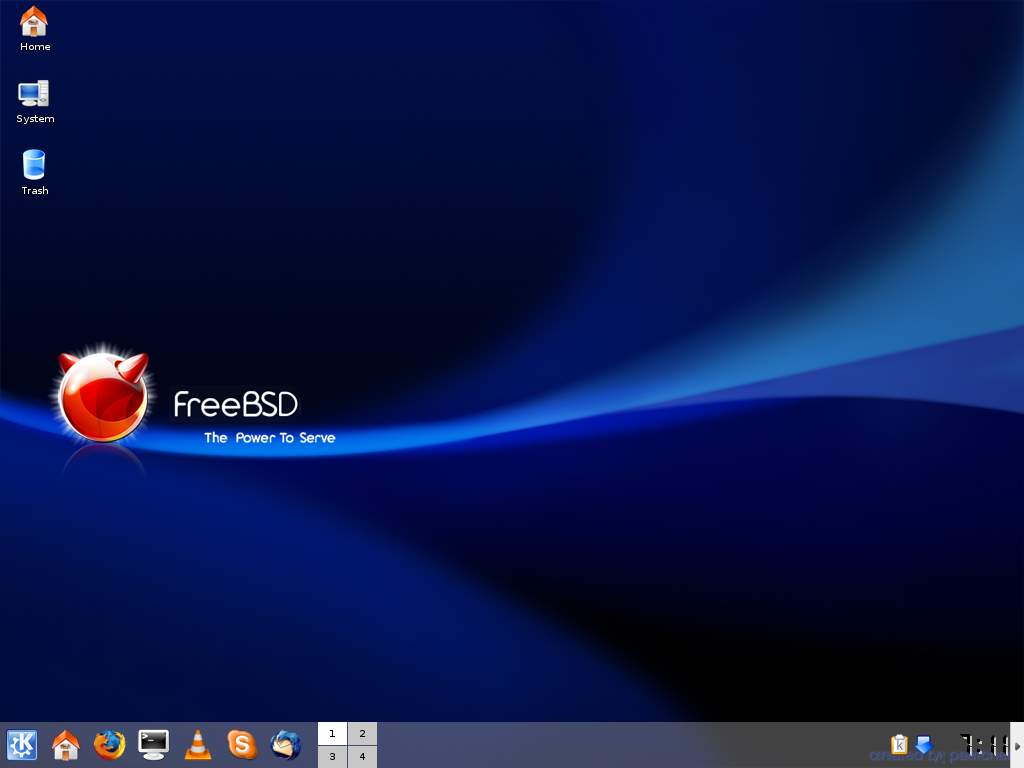Switch to virtual desktop 4
This screenshot has height=768, width=1024.
(362, 757)
